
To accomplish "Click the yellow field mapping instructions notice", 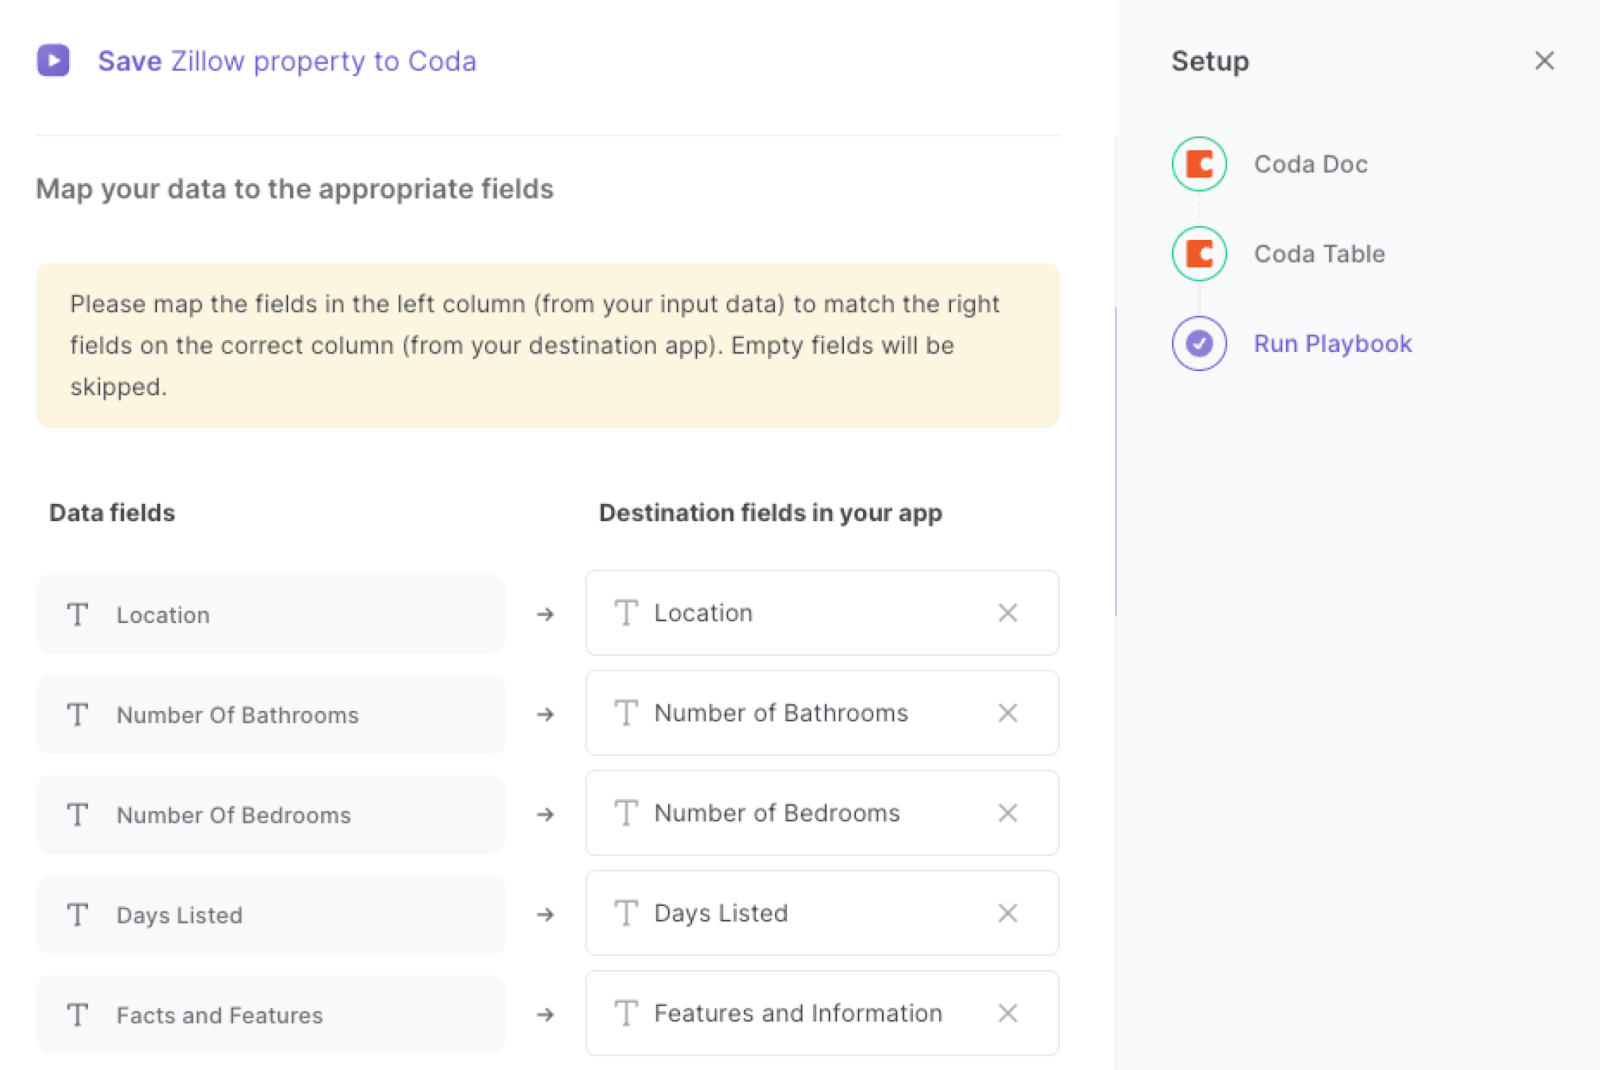I will [548, 345].
